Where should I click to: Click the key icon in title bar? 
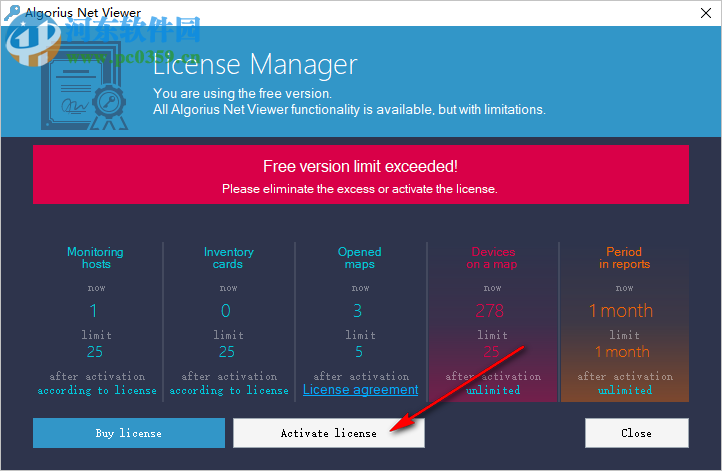[12, 13]
